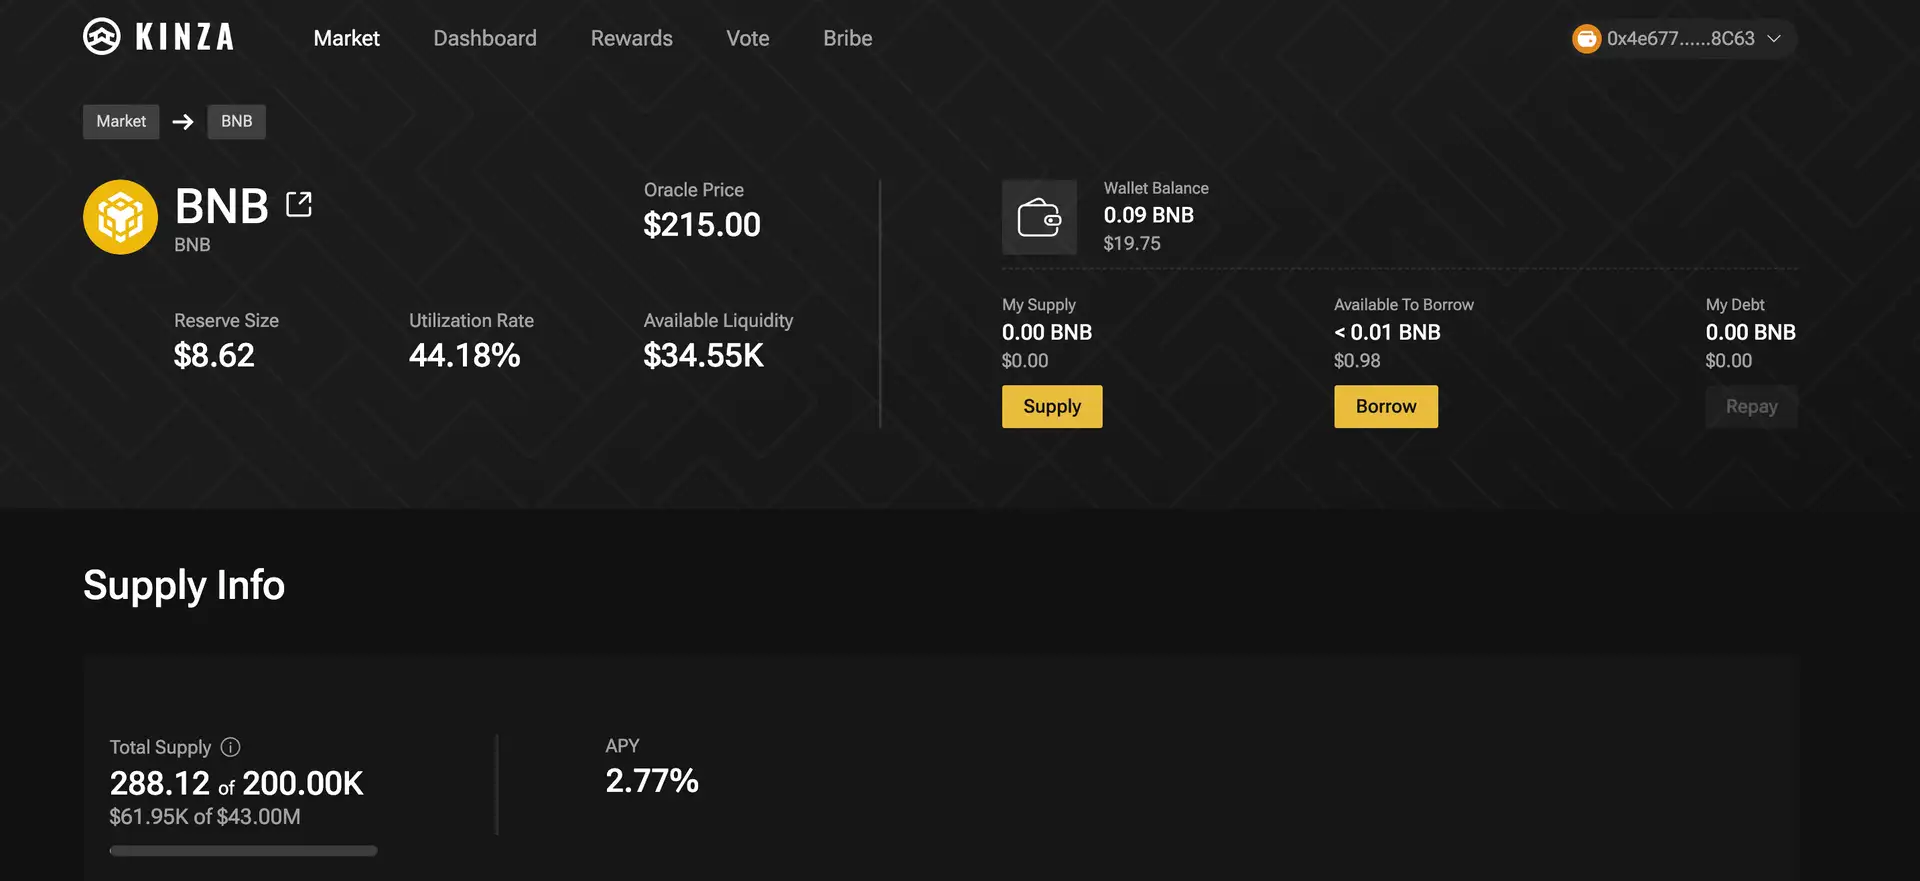Click the wallet balance icon
The height and width of the screenshot is (881, 1920).
(1039, 217)
